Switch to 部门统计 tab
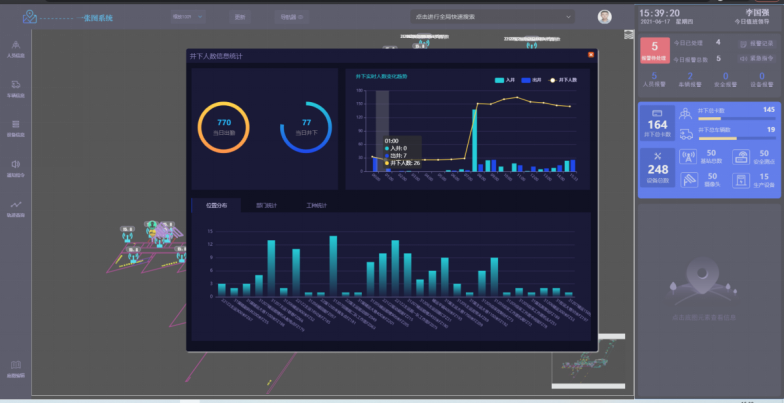This screenshot has height=403, width=784. (x=266, y=206)
